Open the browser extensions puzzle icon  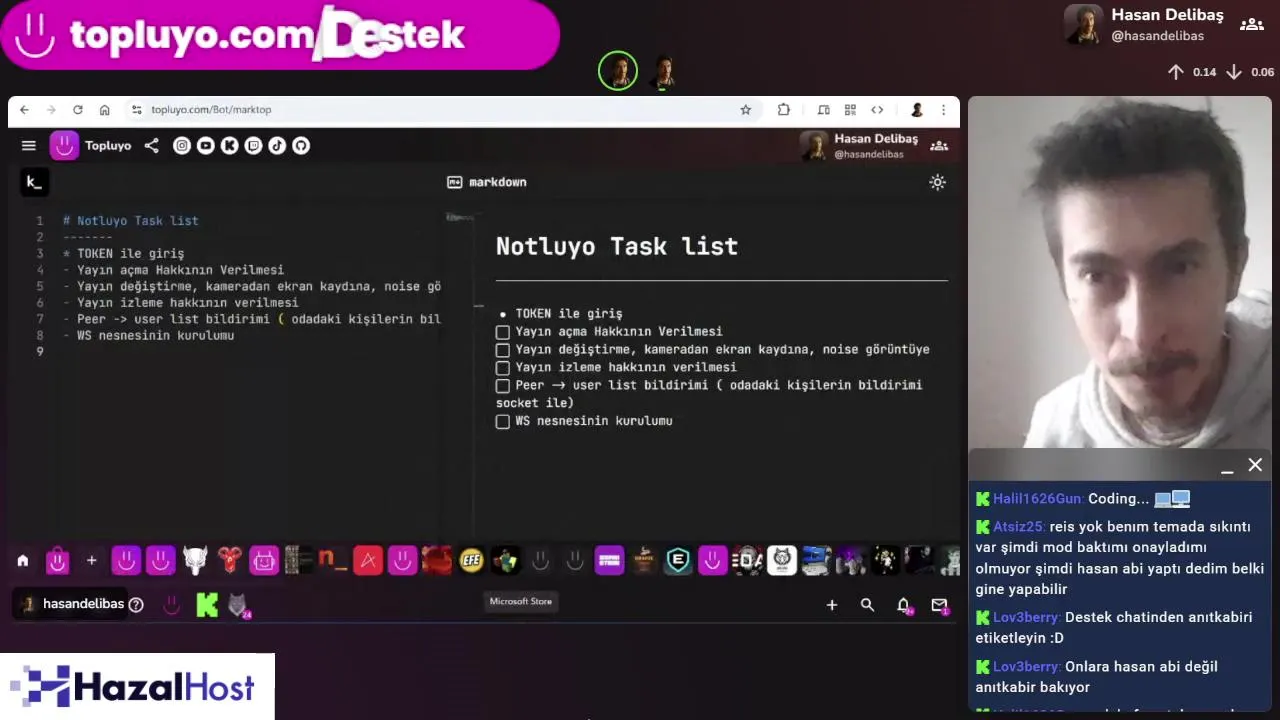point(784,110)
